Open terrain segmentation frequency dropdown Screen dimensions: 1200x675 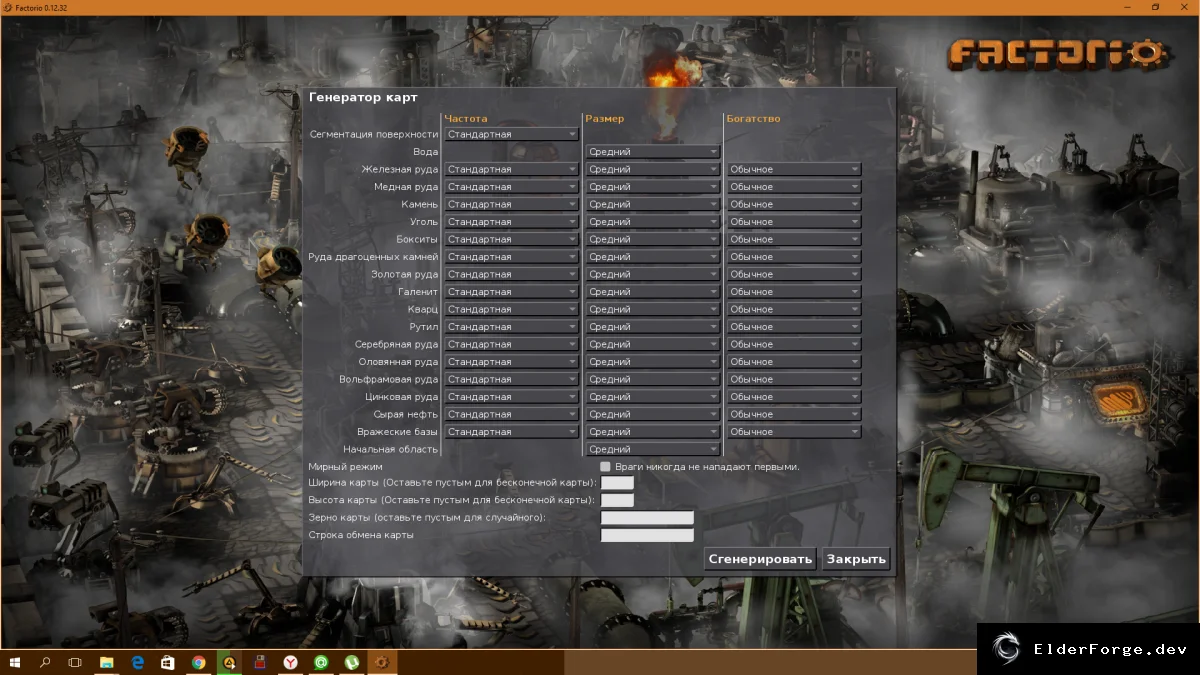coord(512,134)
